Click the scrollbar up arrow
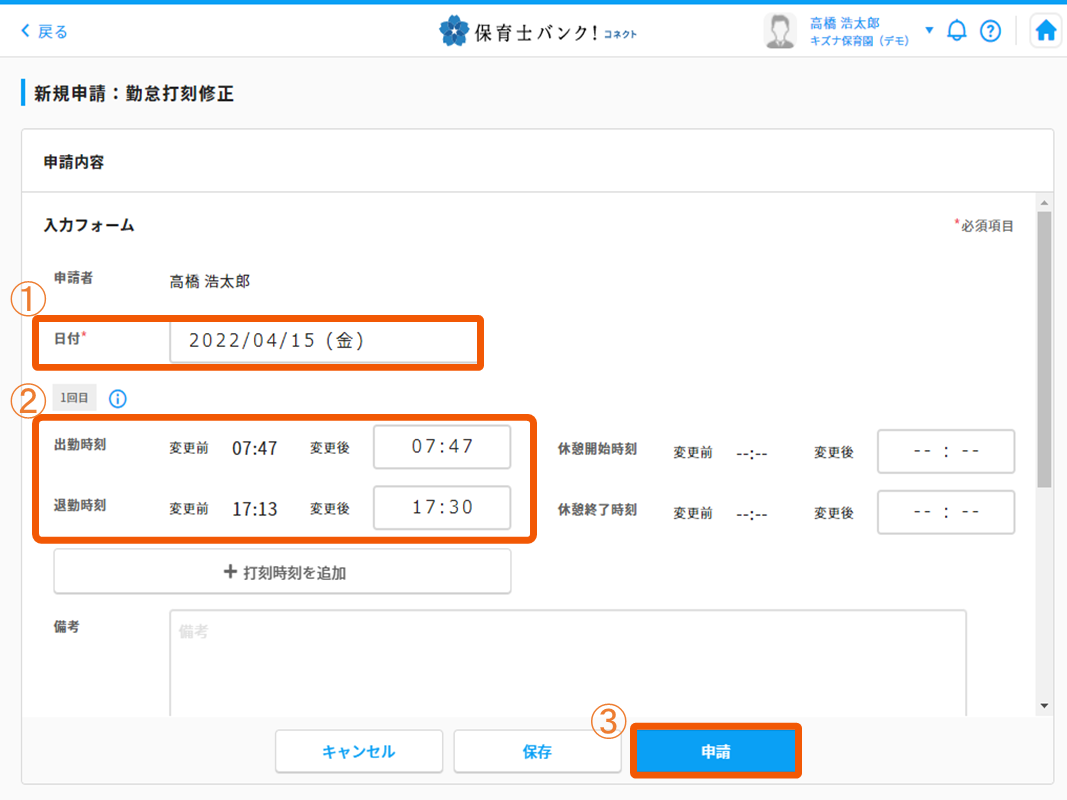Image resolution: width=1067 pixels, height=800 pixels. 1045,202
